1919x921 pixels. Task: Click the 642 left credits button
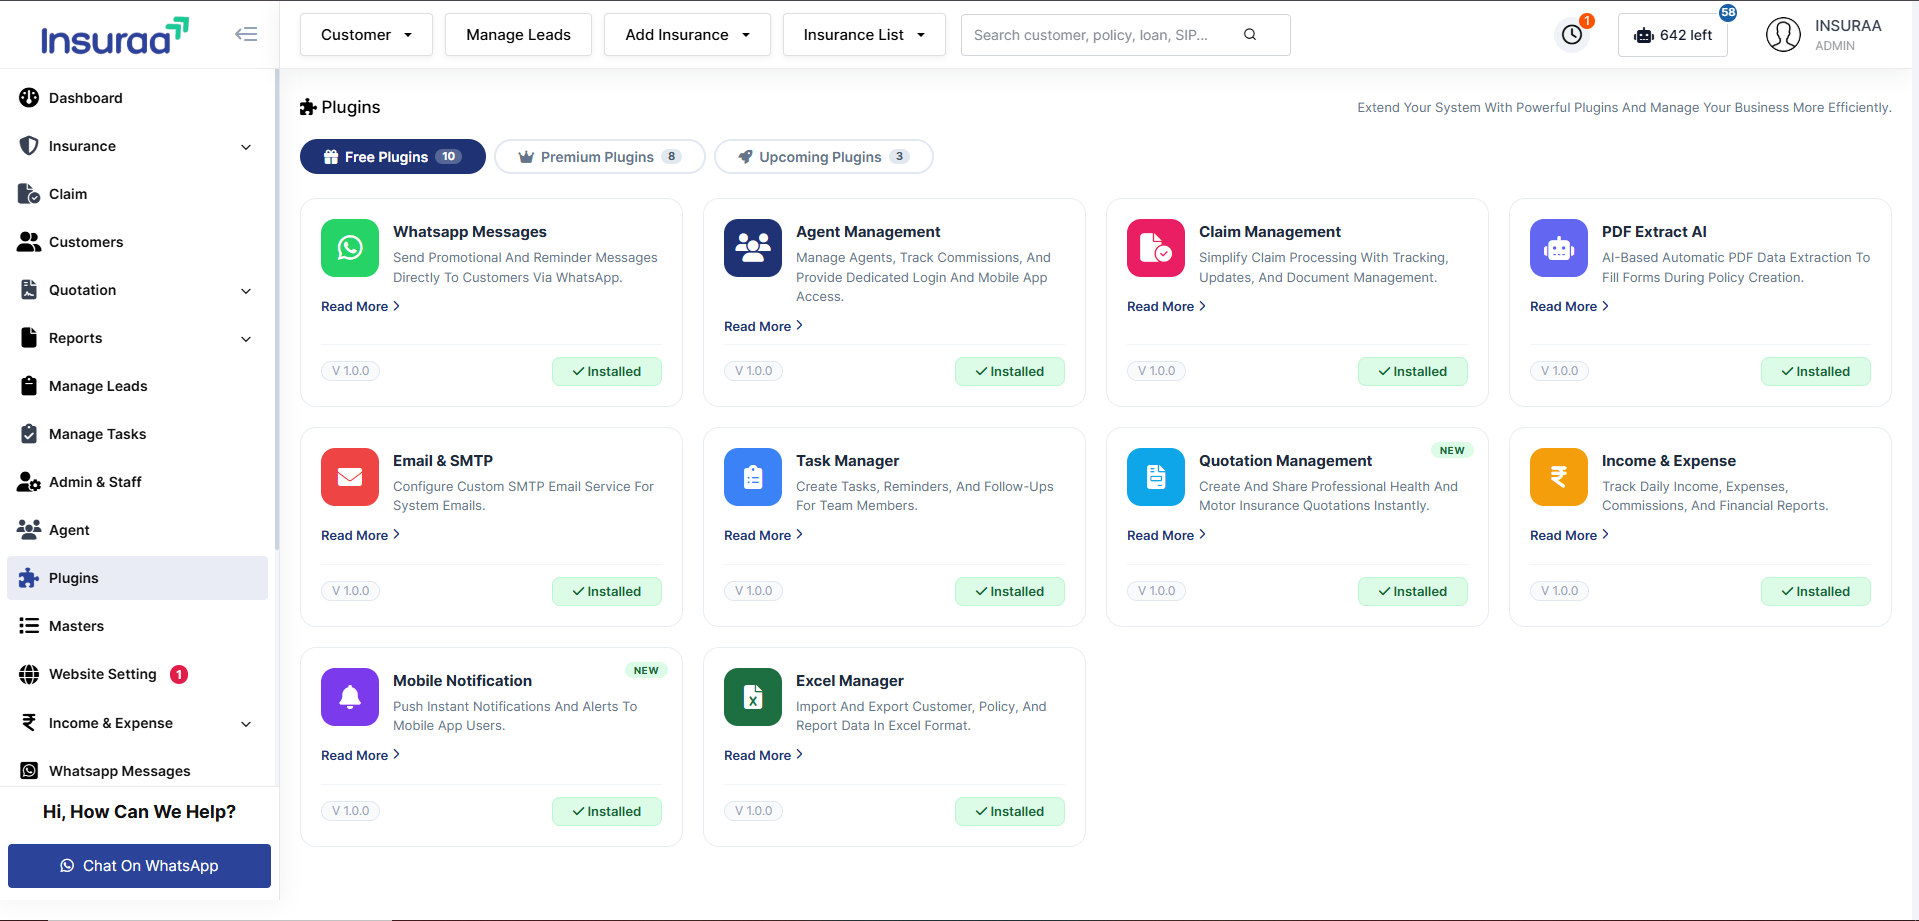point(1673,35)
